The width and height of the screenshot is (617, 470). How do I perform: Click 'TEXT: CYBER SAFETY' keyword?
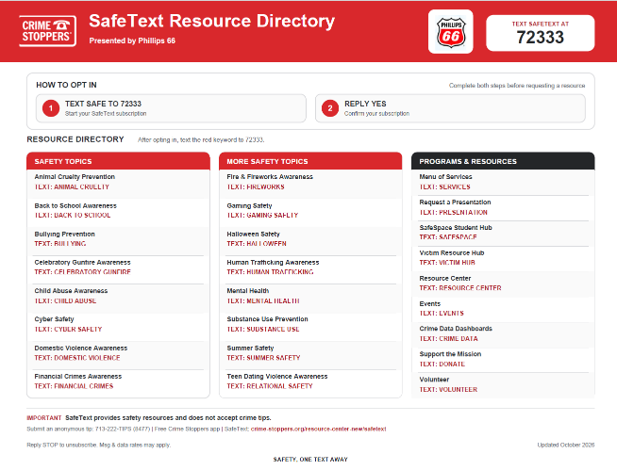pyautogui.click(x=68, y=329)
